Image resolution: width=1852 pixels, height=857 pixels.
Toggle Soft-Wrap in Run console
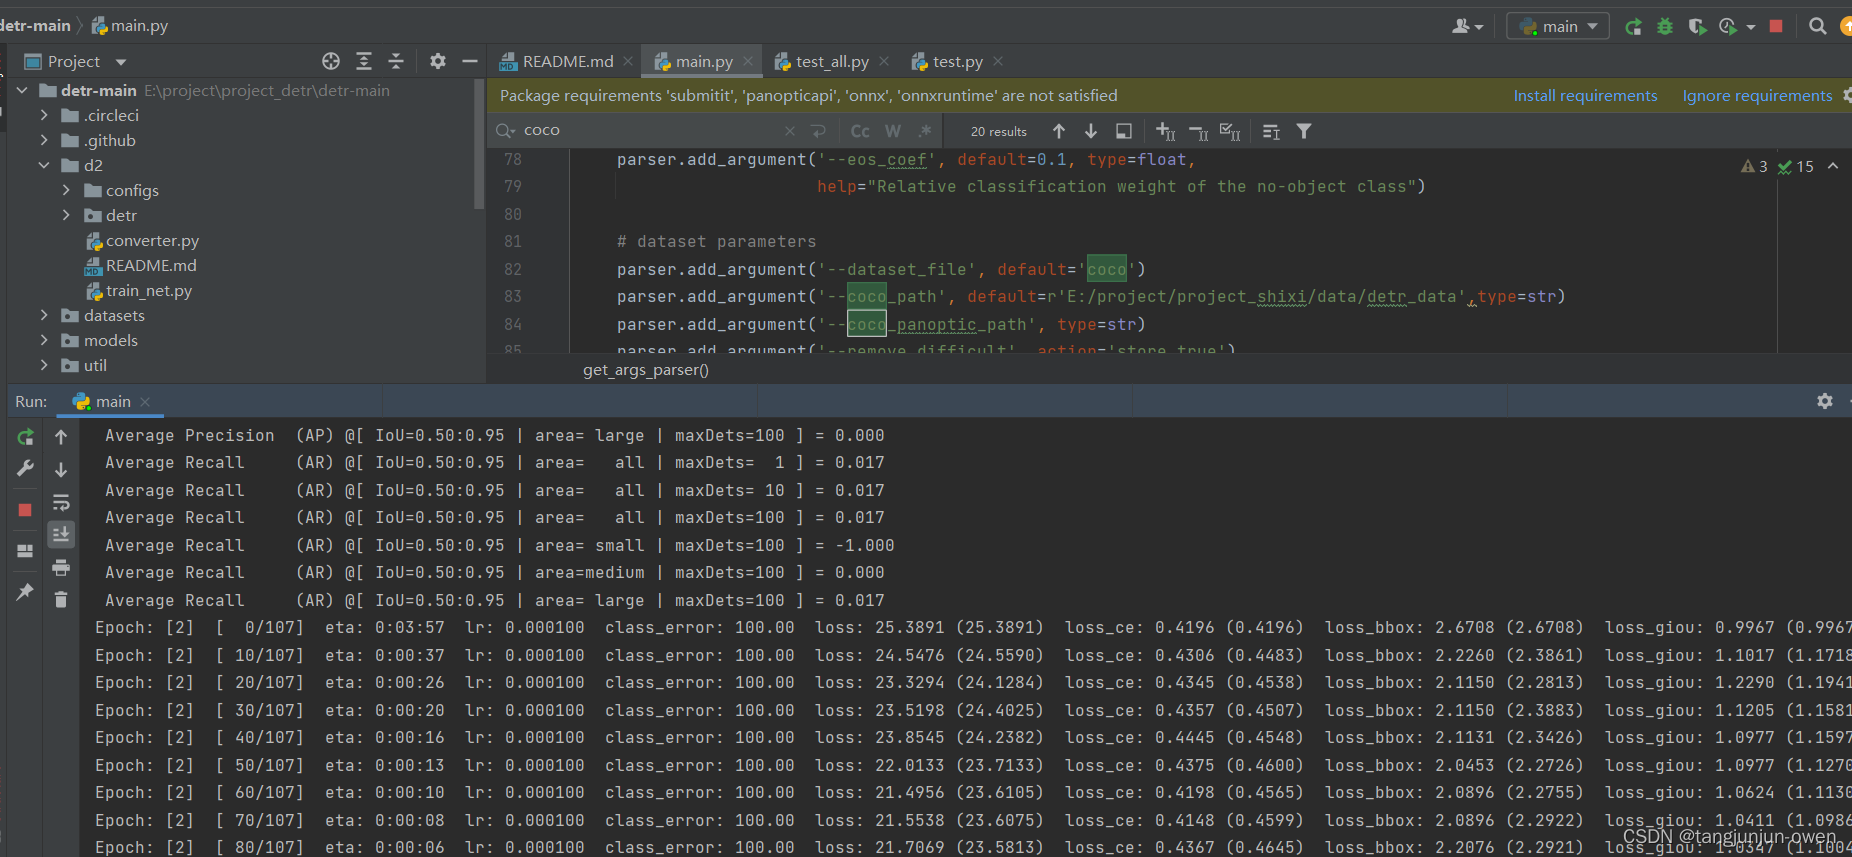[x=61, y=502]
